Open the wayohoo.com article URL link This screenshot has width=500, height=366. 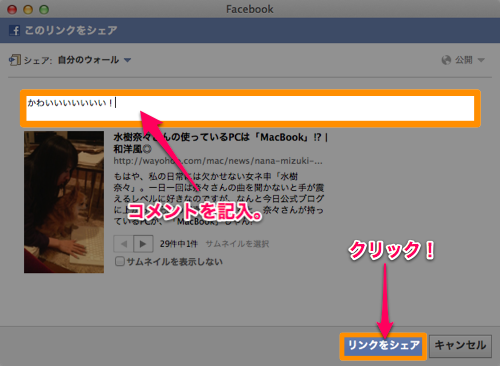[218, 161]
